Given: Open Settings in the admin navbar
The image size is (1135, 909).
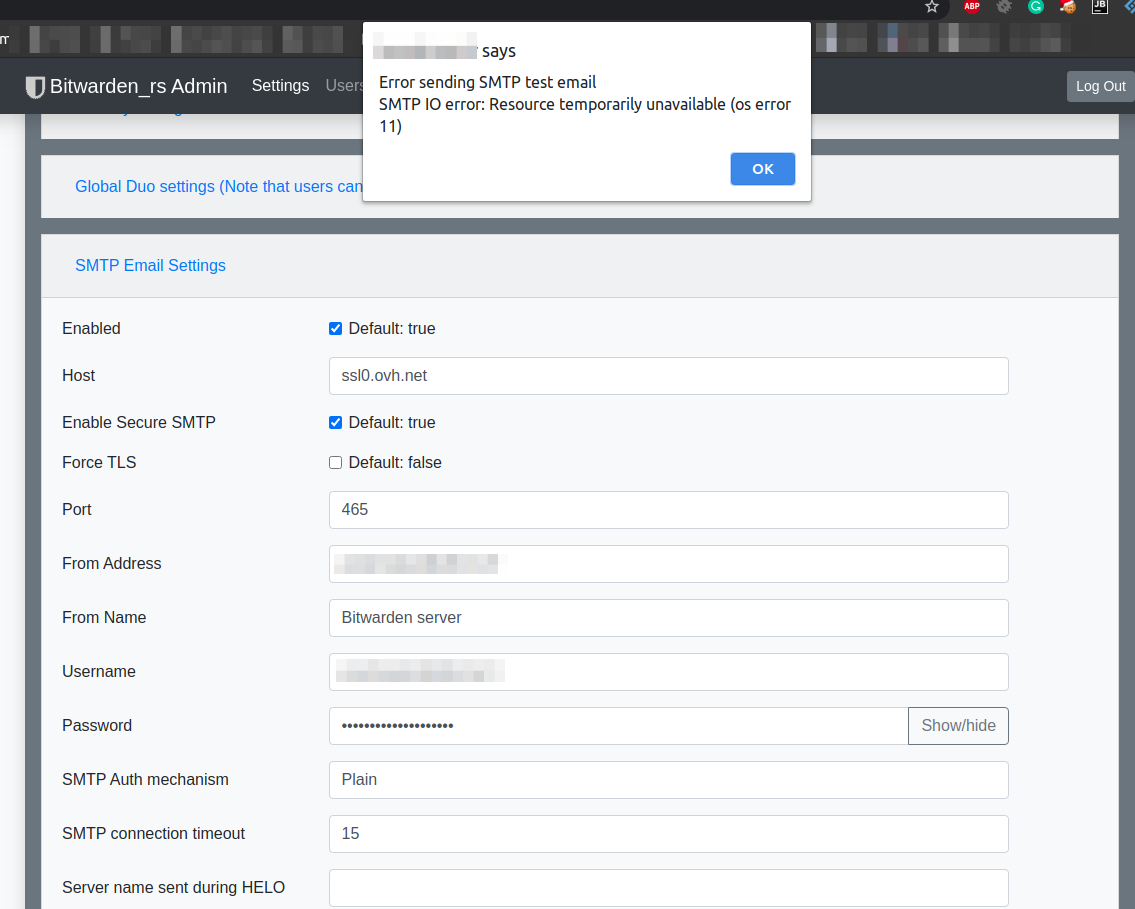Looking at the screenshot, I should 280,85.
